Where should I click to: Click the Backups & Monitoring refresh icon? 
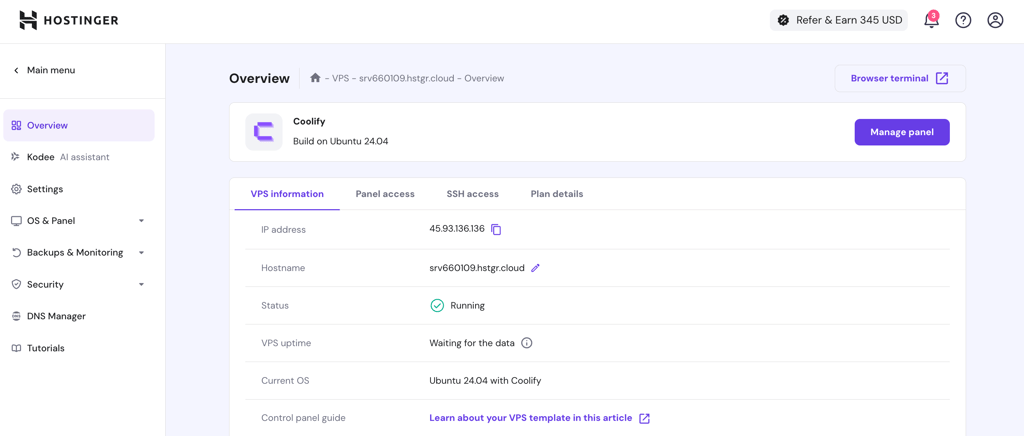16,253
